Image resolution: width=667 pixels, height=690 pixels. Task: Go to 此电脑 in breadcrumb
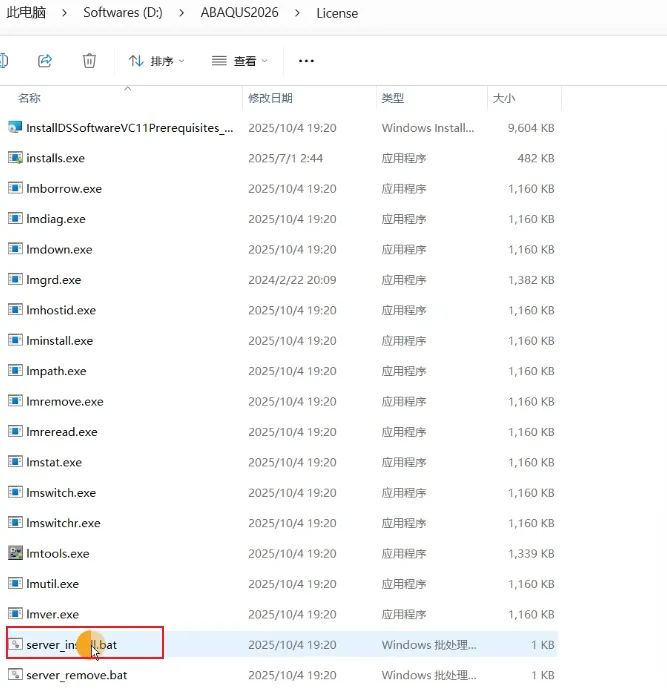(x=26, y=12)
